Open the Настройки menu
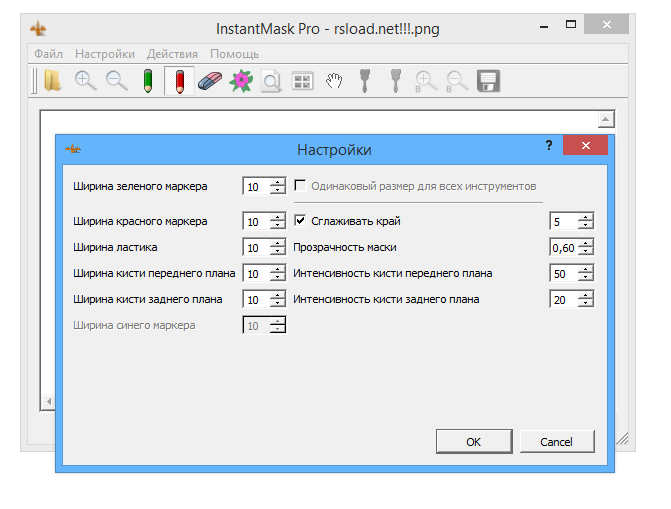The width and height of the screenshot is (671, 509). point(105,54)
